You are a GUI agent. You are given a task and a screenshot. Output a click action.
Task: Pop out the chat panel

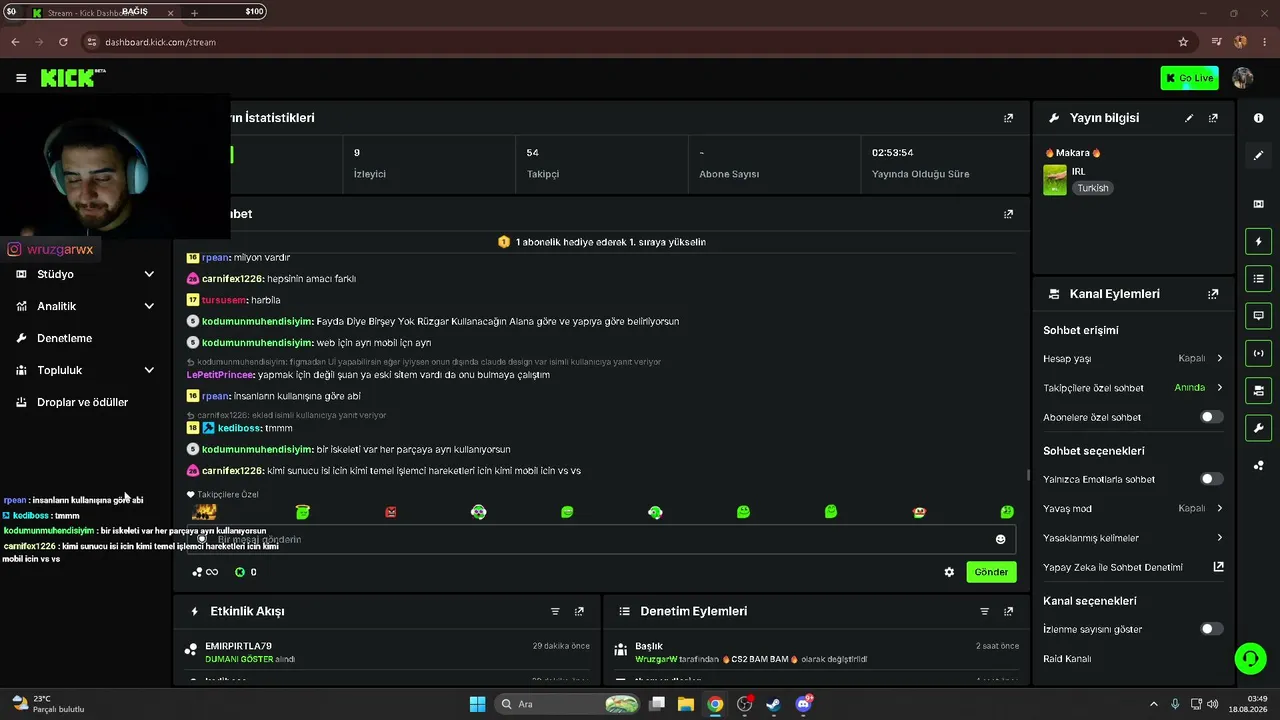click(x=1008, y=214)
